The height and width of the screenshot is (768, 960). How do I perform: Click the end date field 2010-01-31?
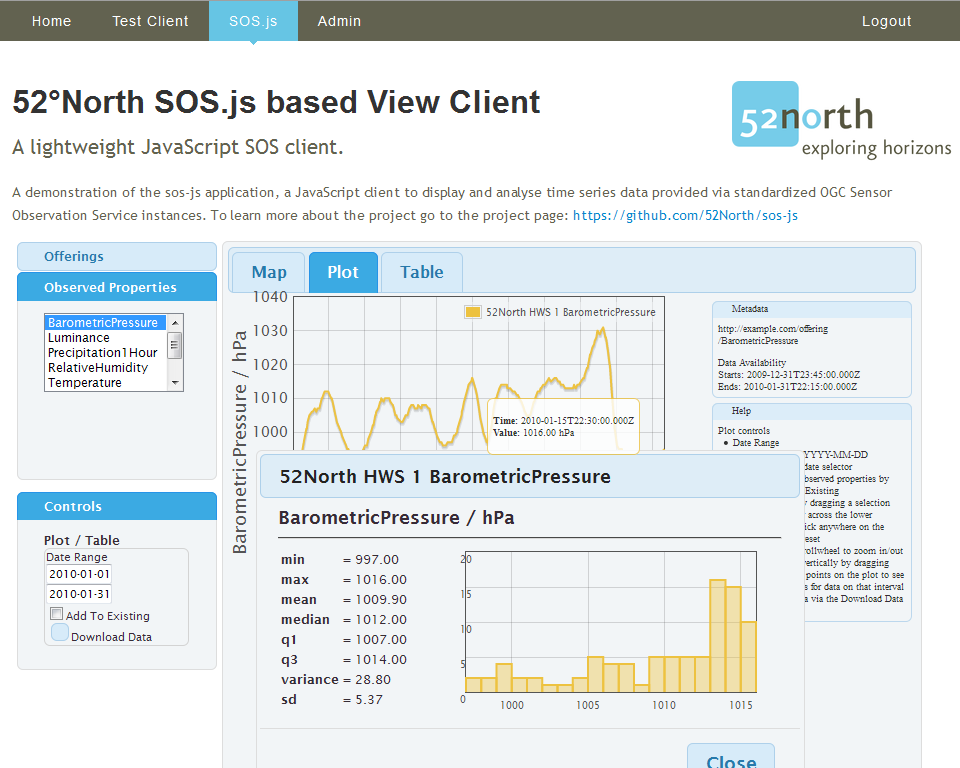[79, 593]
